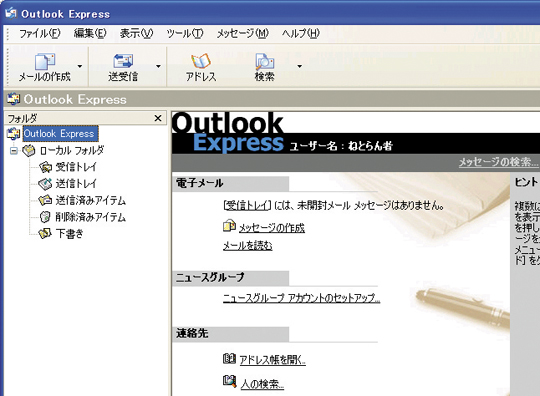Close the フォルダ pane with X
Image resolution: width=540 pixels, height=396 pixels.
158,118
